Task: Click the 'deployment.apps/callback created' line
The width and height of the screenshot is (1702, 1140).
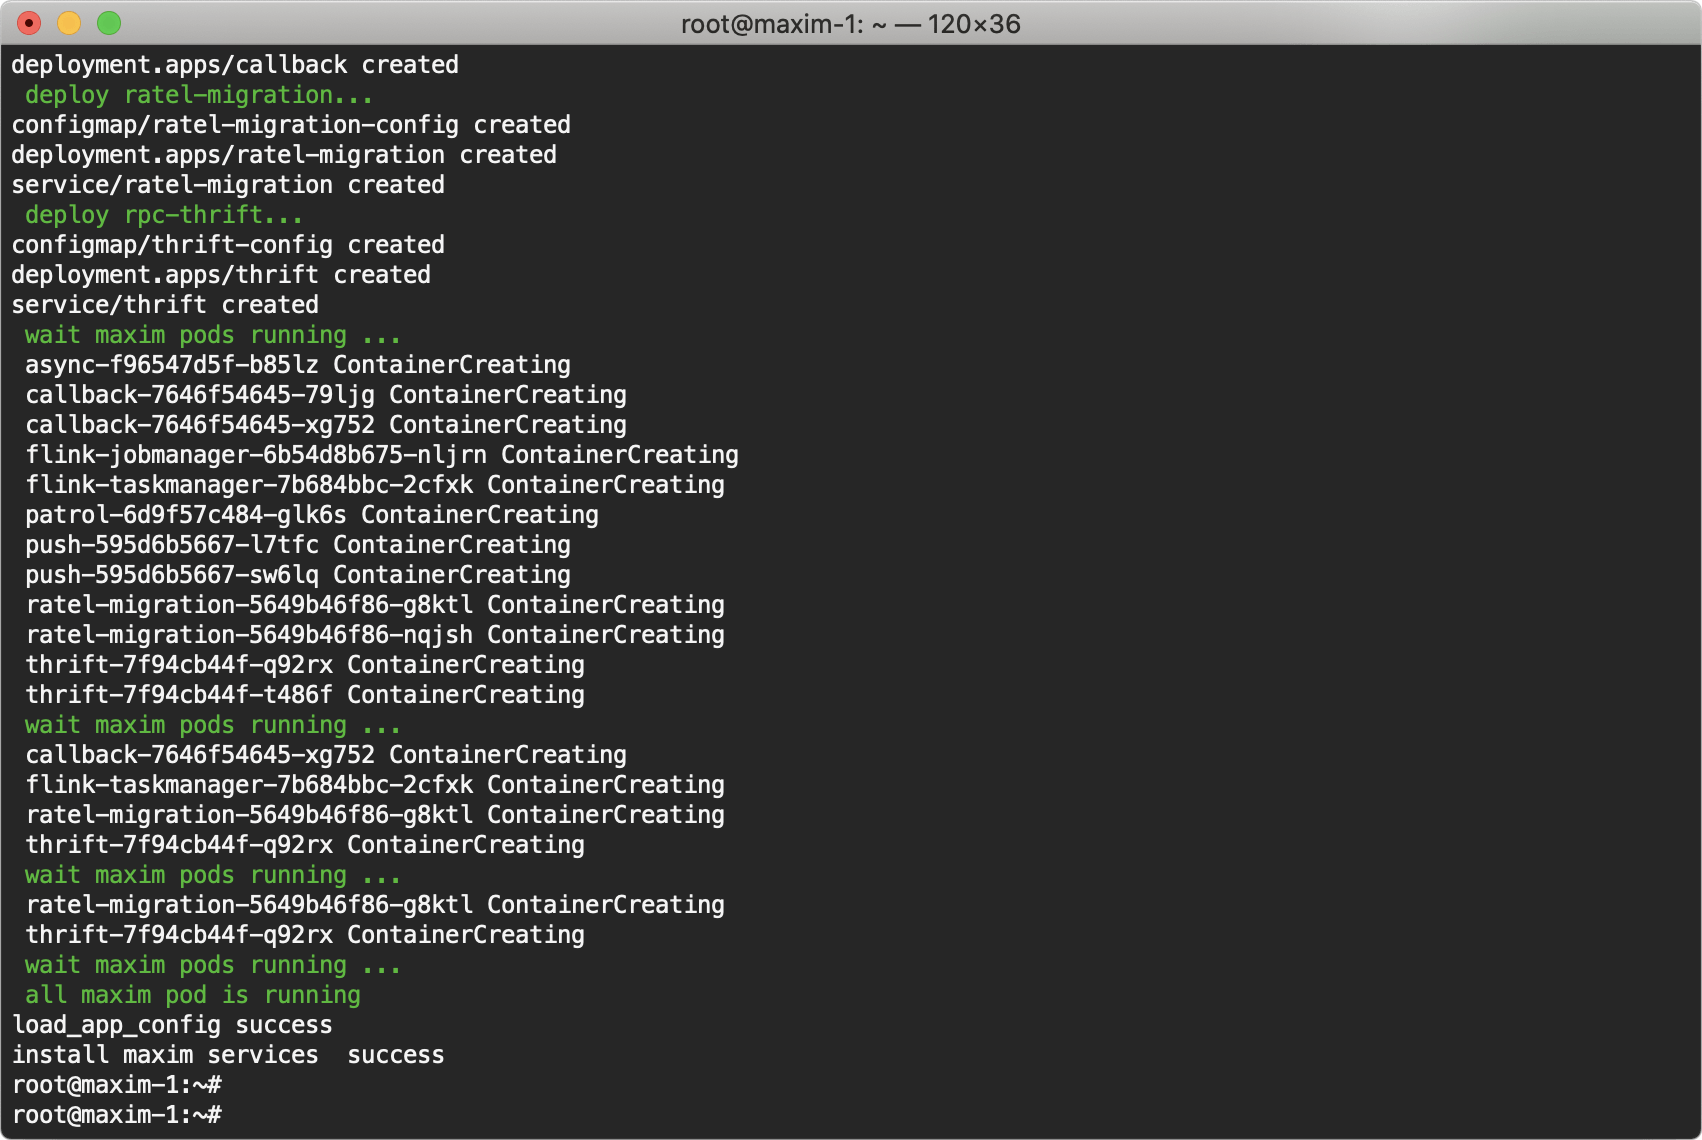Action: pyautogui.click(x=235, y=65)
